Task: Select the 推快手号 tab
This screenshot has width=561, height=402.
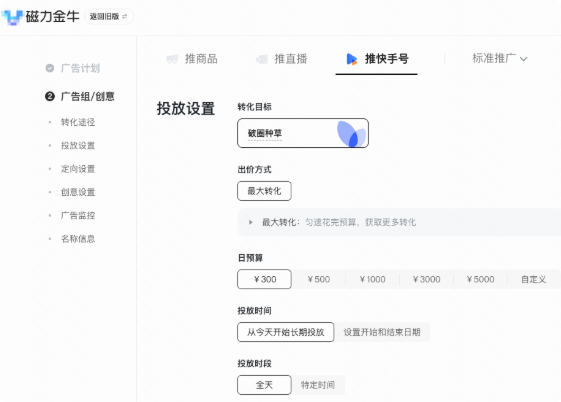Action: click(x=377, y=59)
